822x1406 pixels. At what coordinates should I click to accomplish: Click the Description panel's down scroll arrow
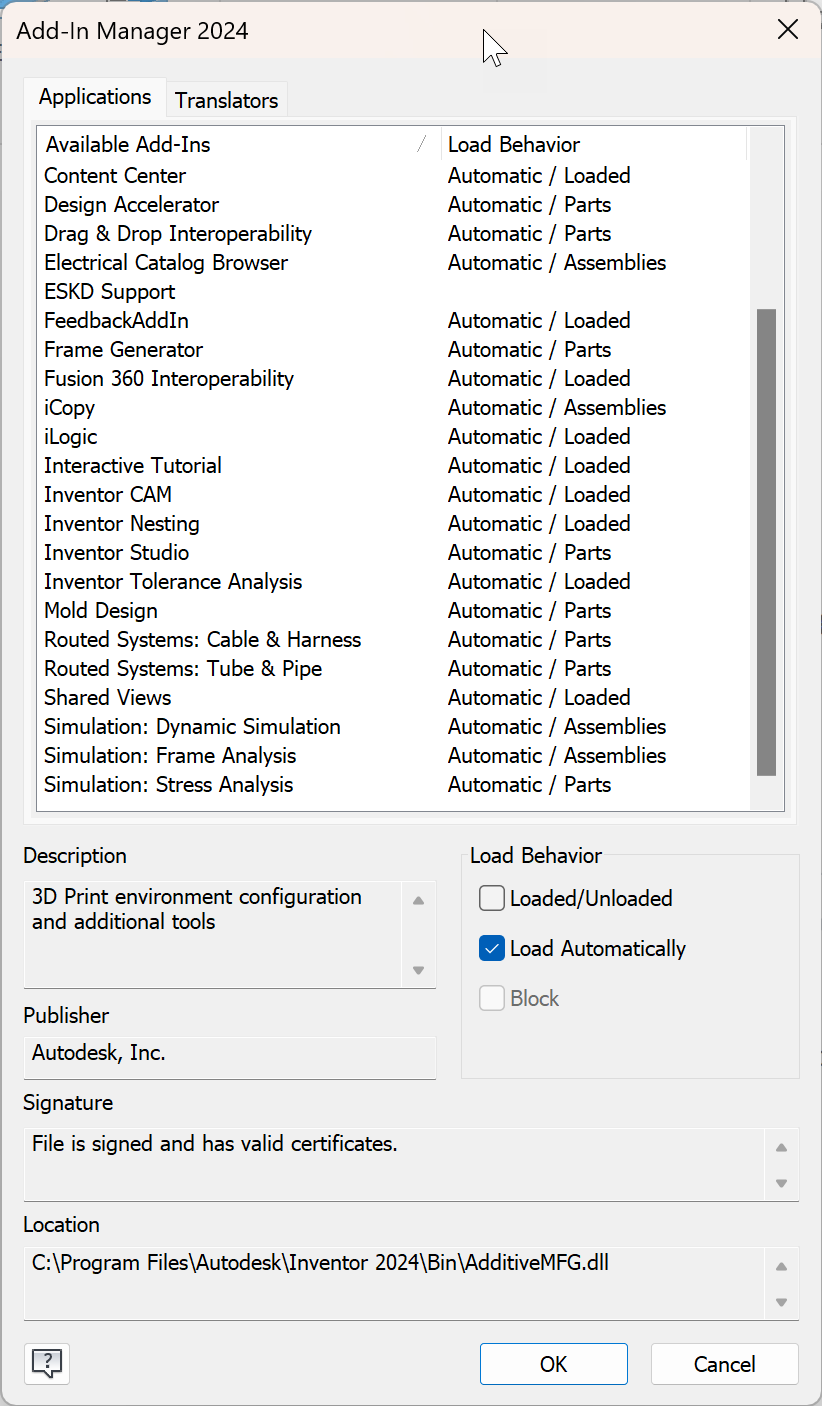pyautogui.click(x=418, y=970)
